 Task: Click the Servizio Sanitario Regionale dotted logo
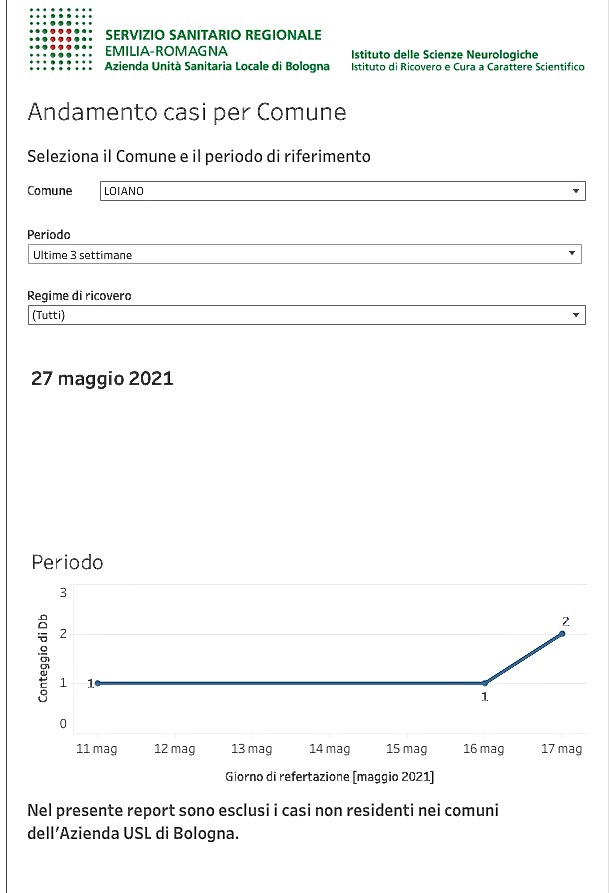click(x=61, y=39)
